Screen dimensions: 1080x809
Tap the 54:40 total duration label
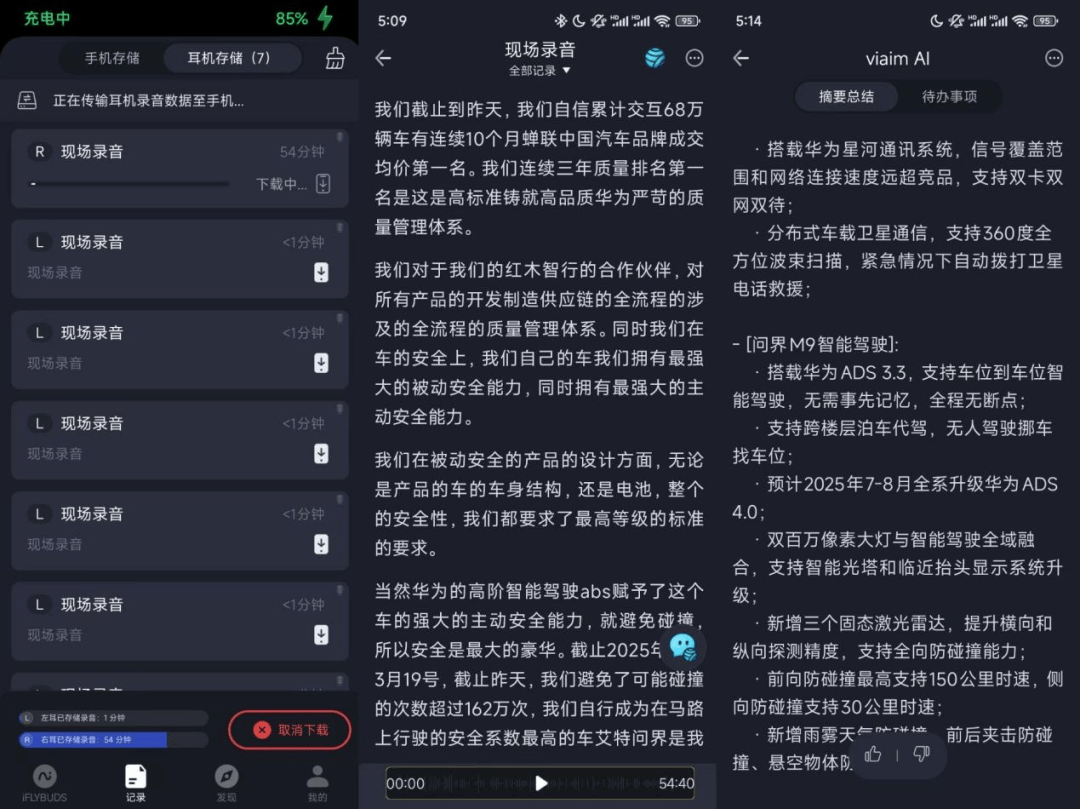click(x=676, y=784)
